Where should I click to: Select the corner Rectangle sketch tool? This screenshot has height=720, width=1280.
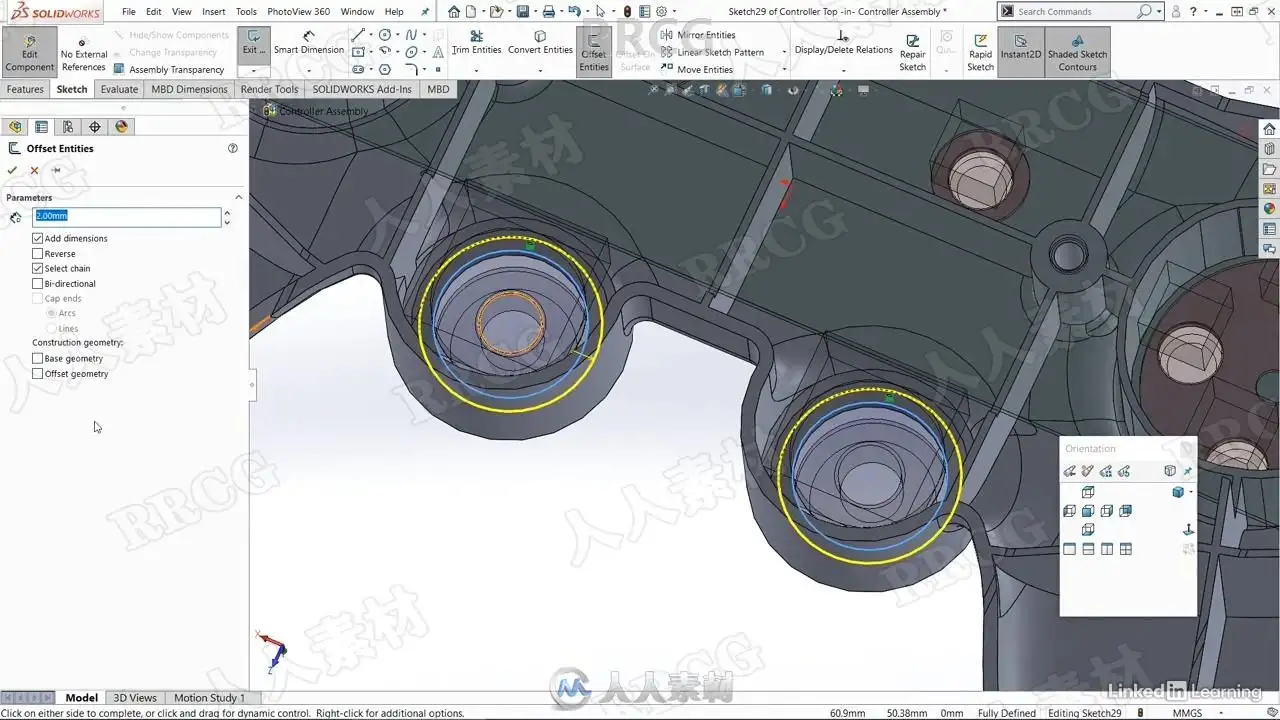(358, 52)
